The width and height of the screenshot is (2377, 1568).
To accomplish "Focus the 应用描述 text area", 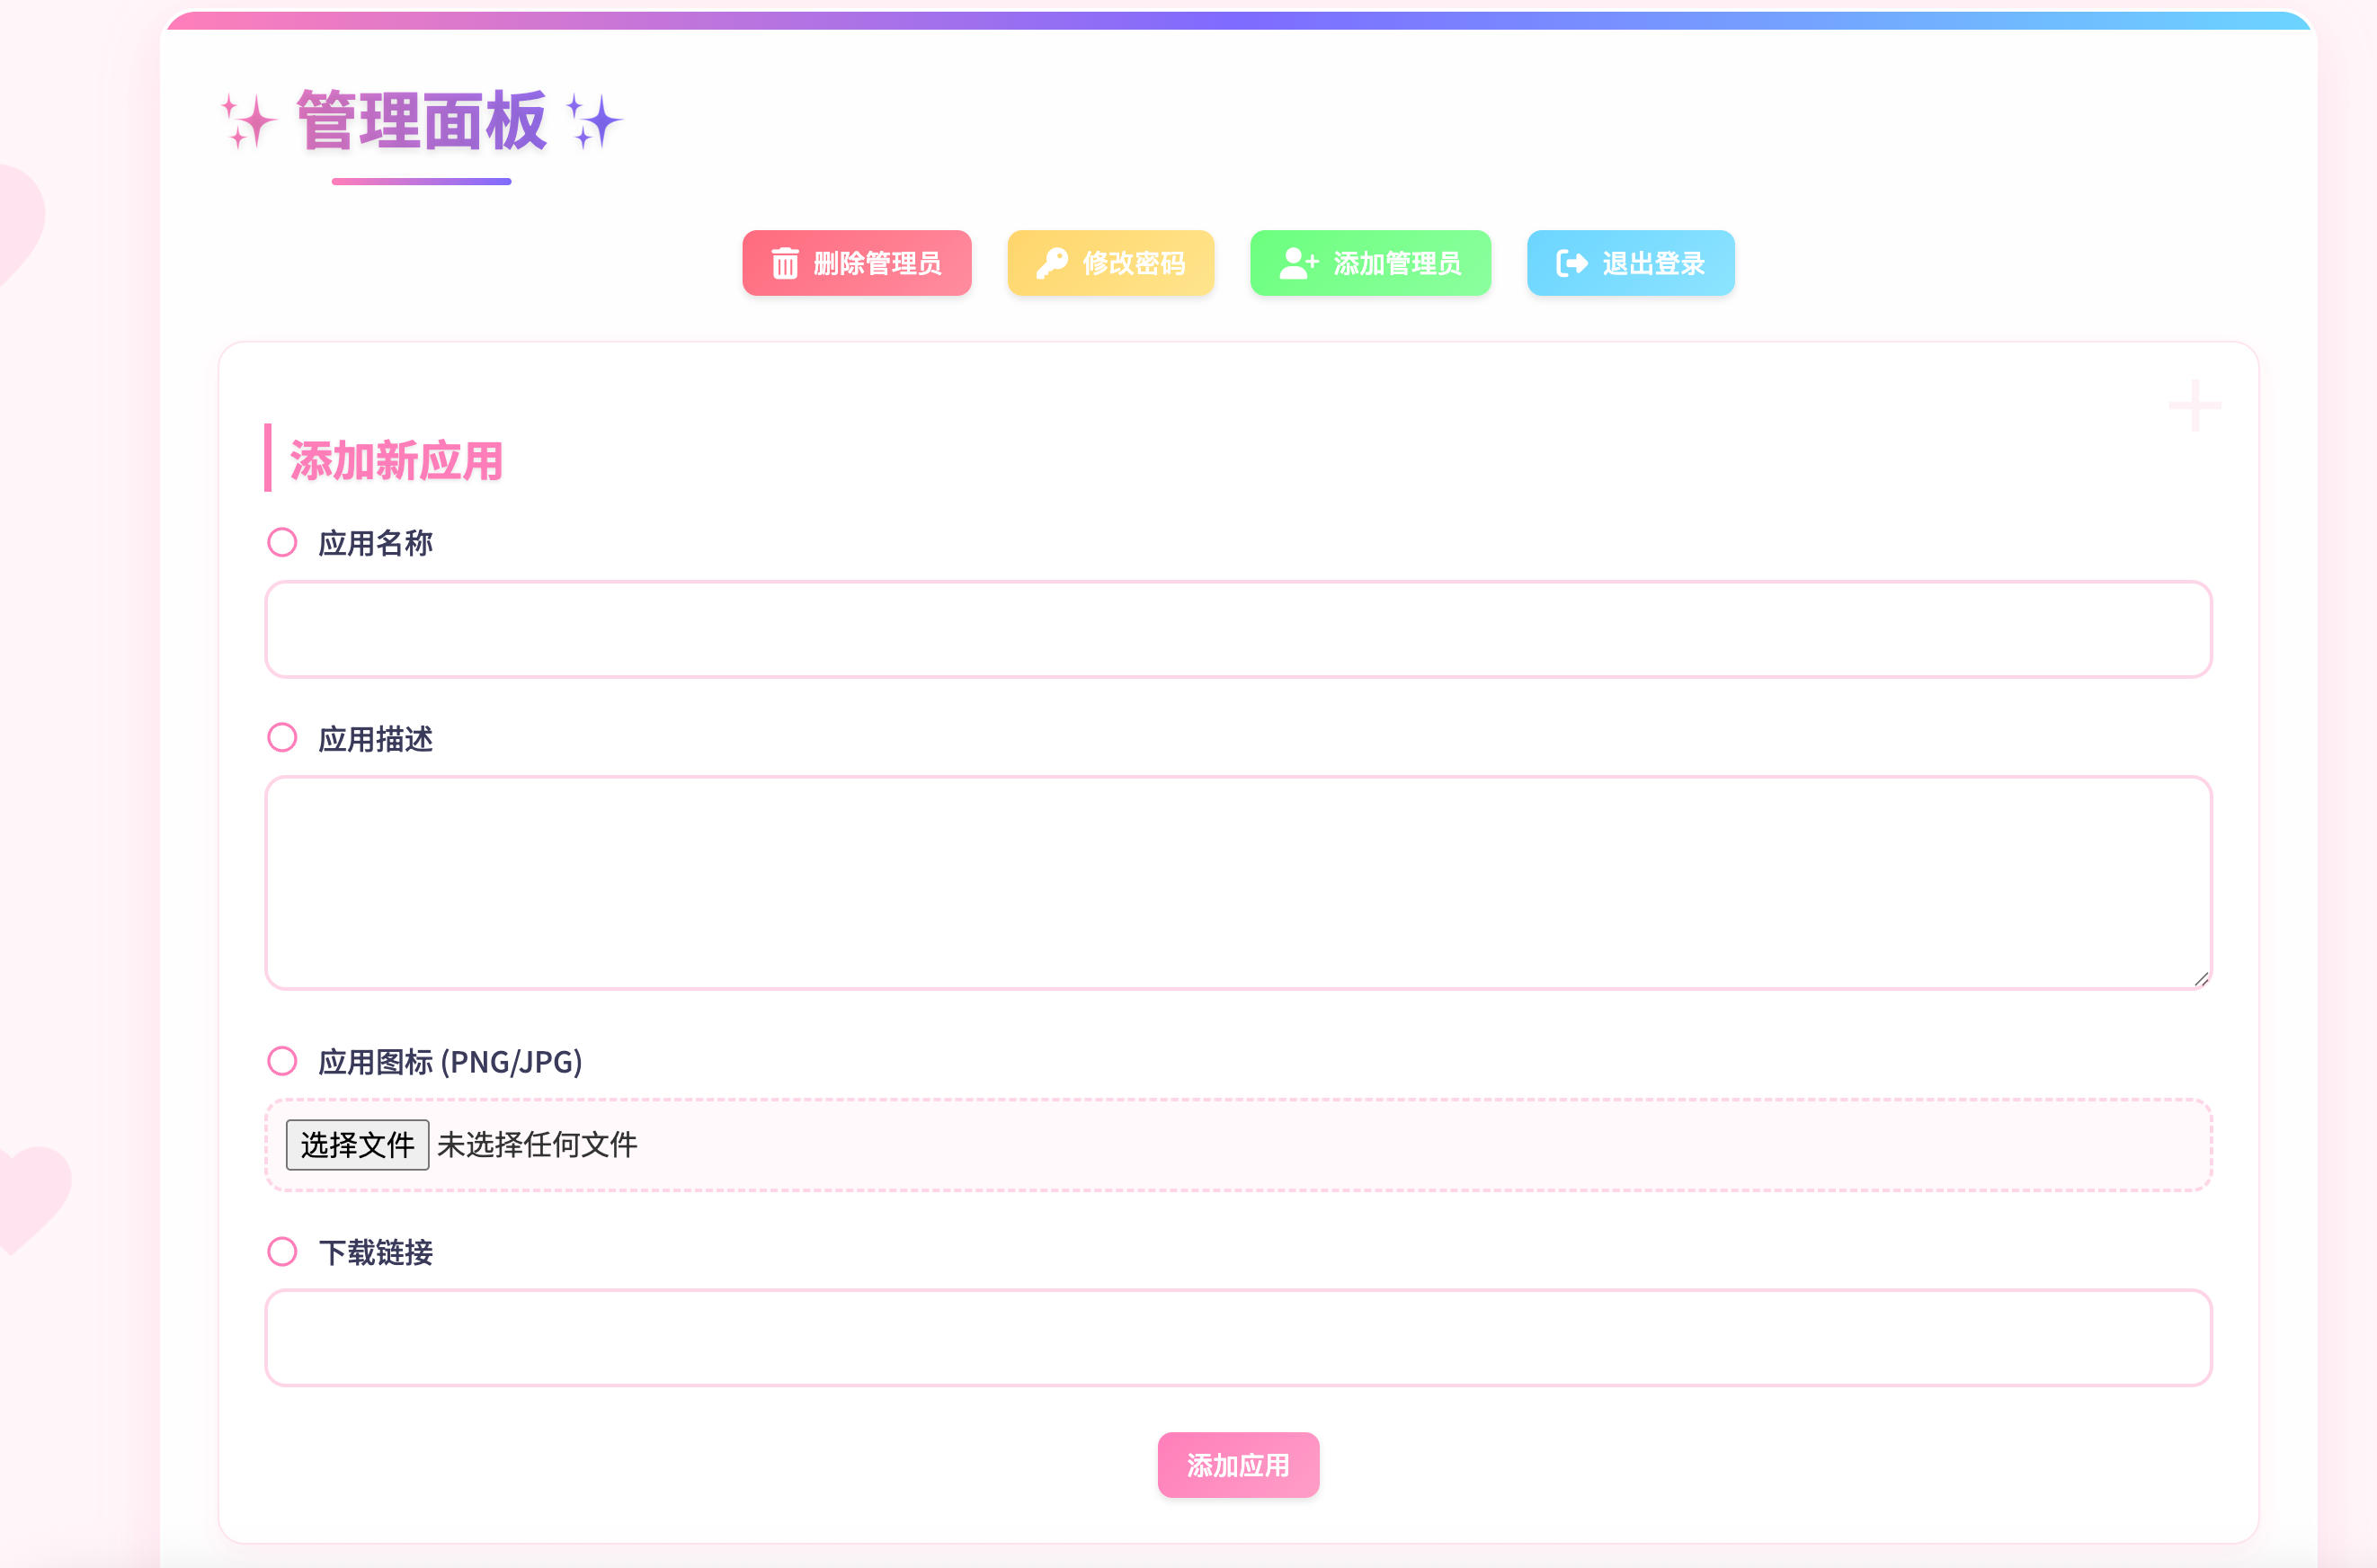I will 1238,883.
